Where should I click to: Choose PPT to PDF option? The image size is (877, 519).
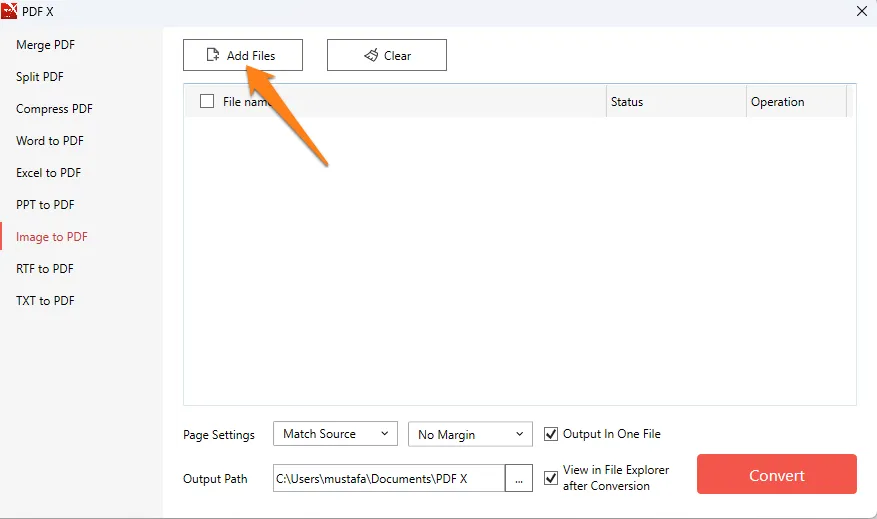pos(45,205)
